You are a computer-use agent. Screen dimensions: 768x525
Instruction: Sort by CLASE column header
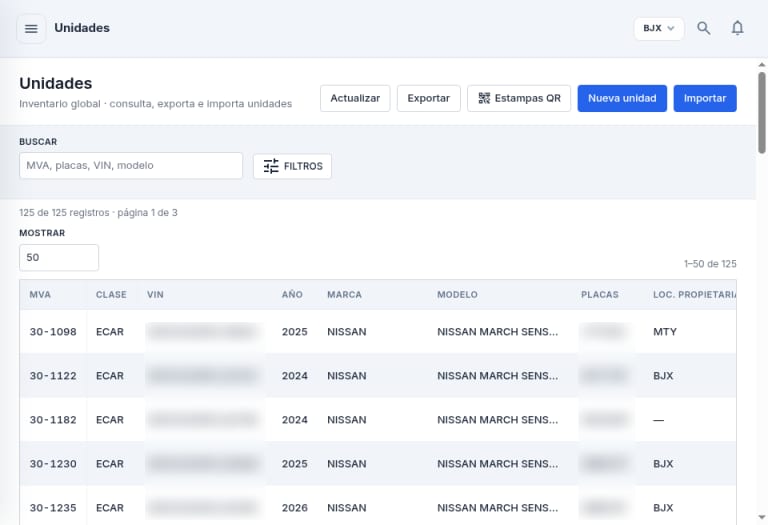point(111,295)
